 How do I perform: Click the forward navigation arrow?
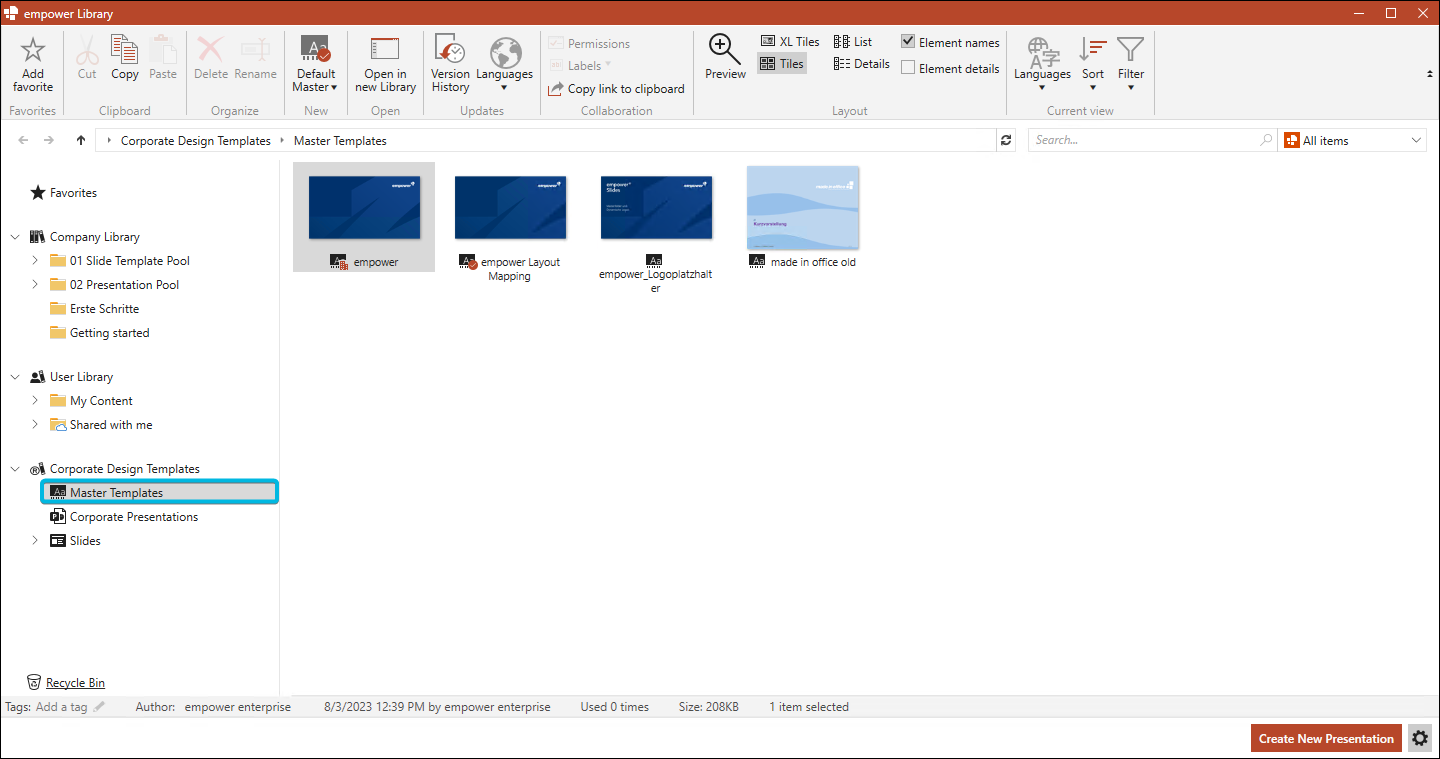(x=49, y=141)
